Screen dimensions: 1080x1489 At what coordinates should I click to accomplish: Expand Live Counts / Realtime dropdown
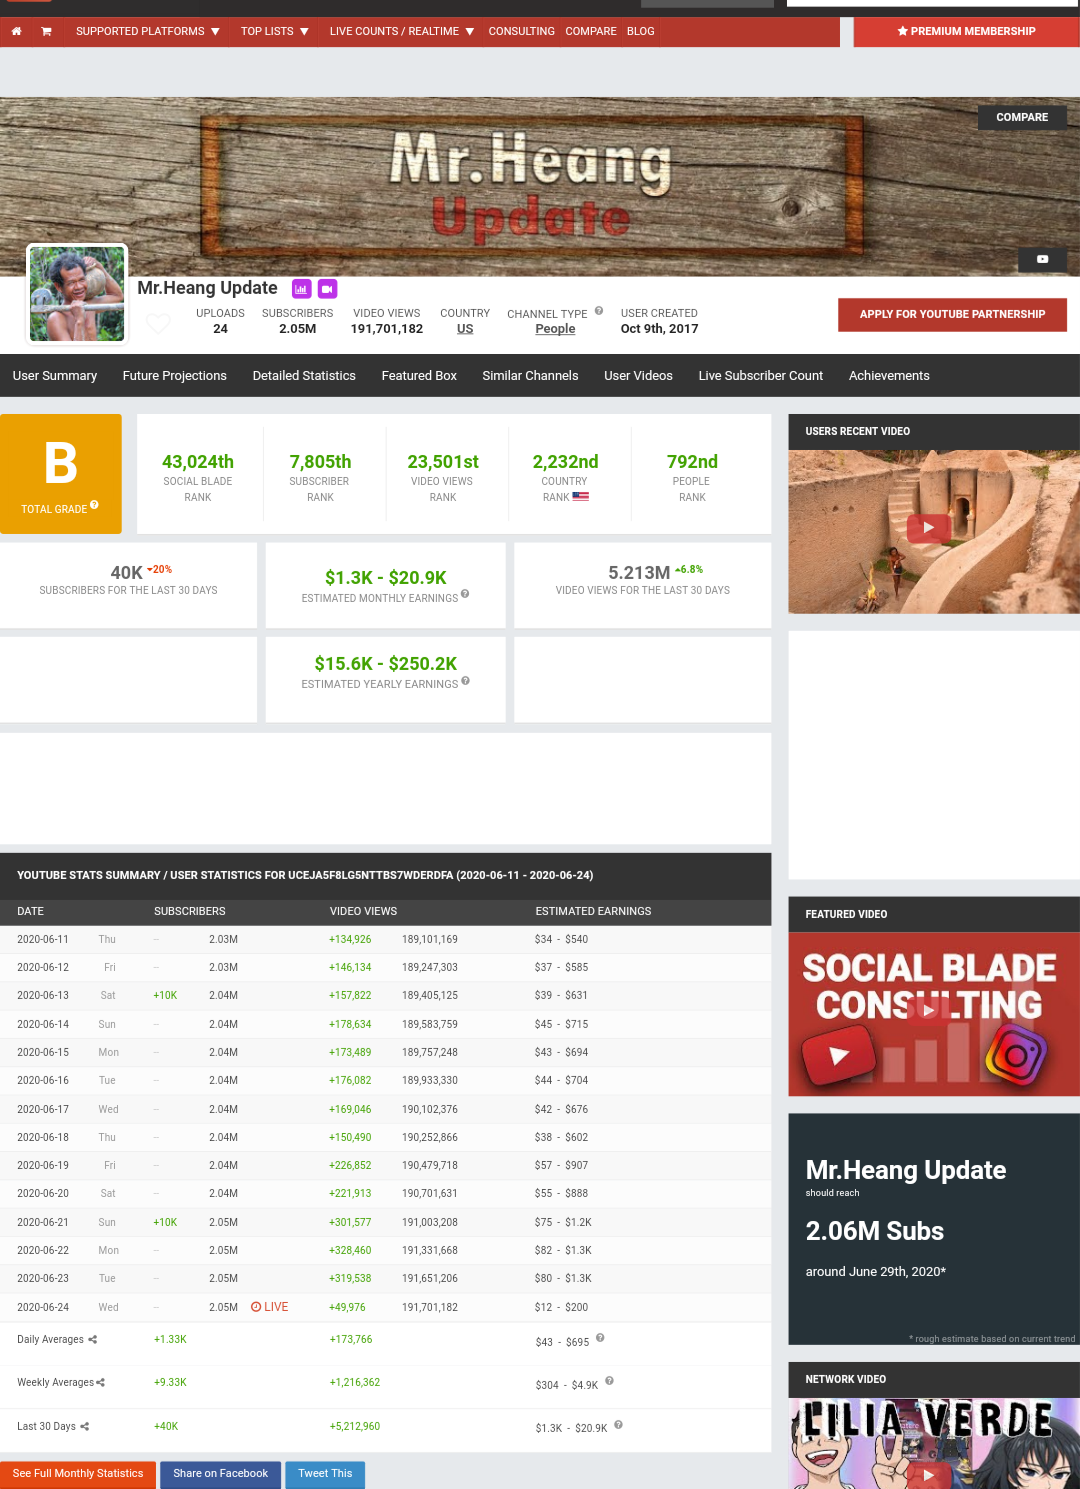(x=401, y=32)
